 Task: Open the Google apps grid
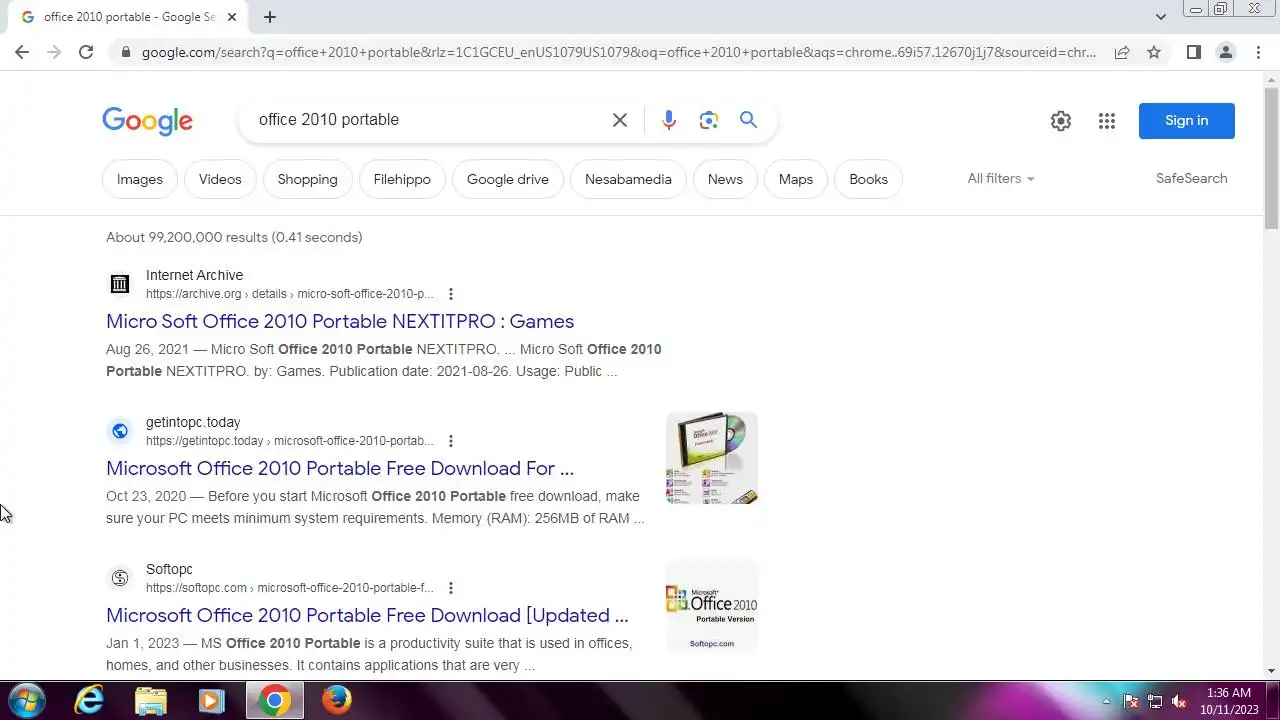pyautogui.click(x=1106, y=121)
